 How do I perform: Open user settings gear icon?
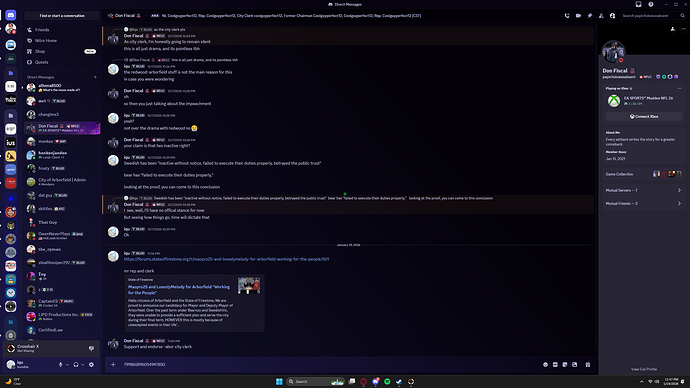92,365
